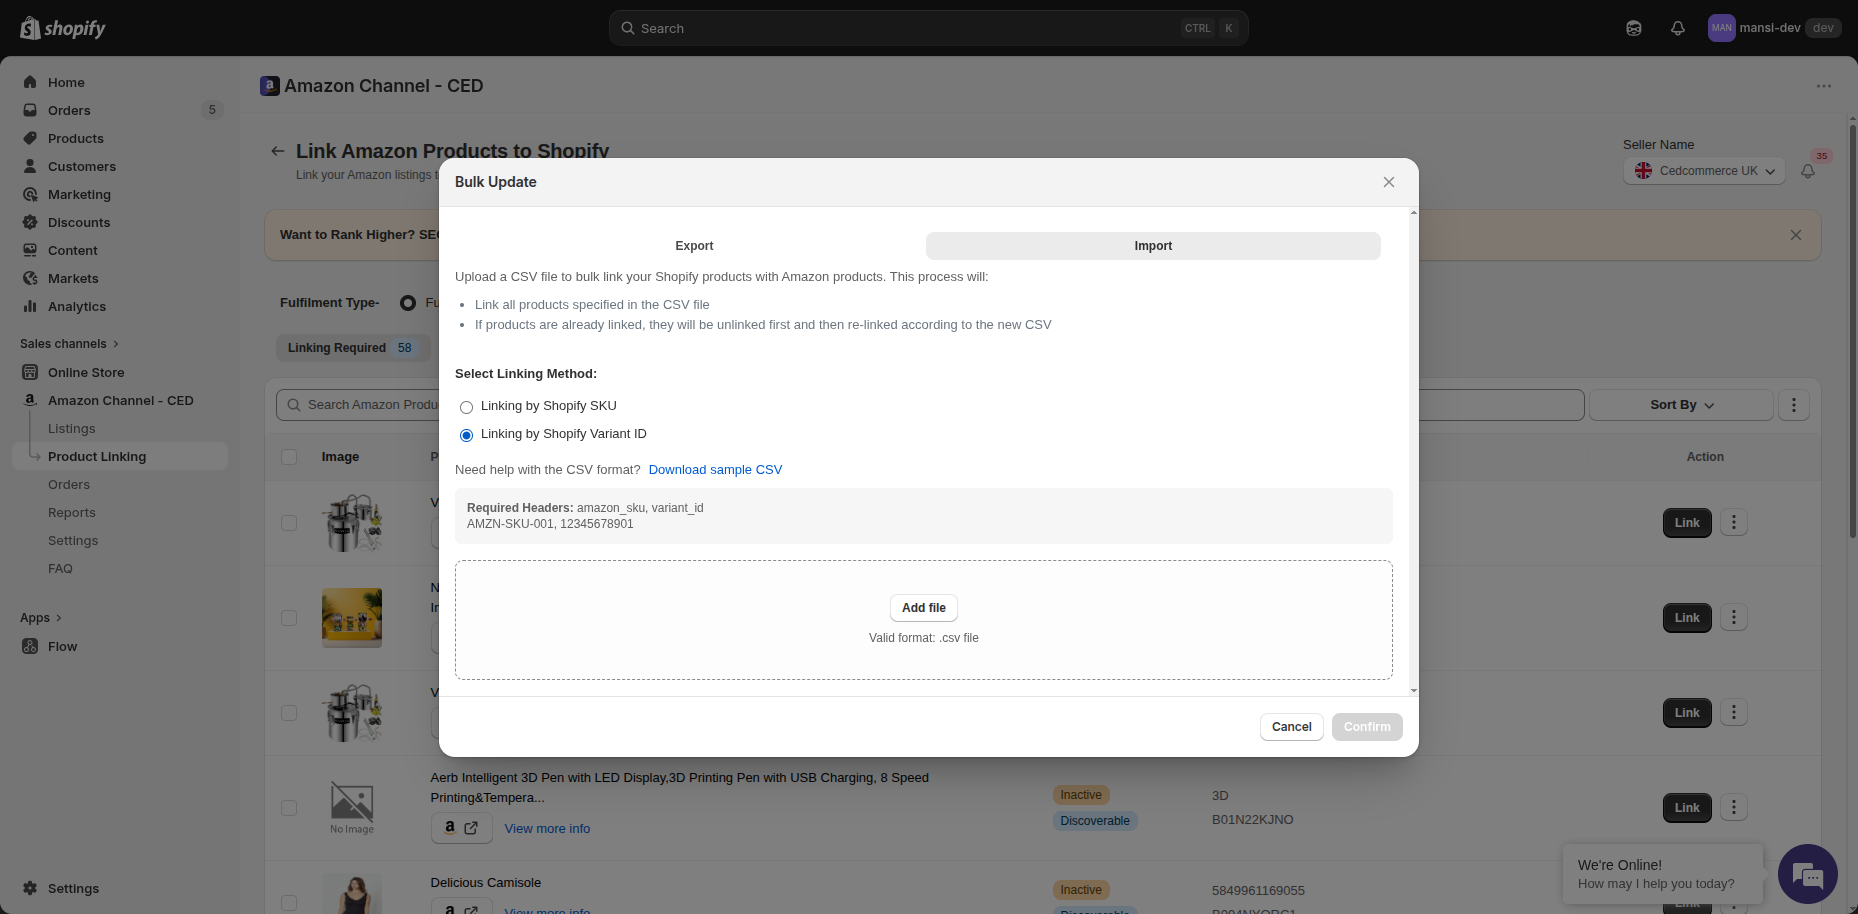Open the live chat bubble

pyautogui.click(x=1808, y=874)
